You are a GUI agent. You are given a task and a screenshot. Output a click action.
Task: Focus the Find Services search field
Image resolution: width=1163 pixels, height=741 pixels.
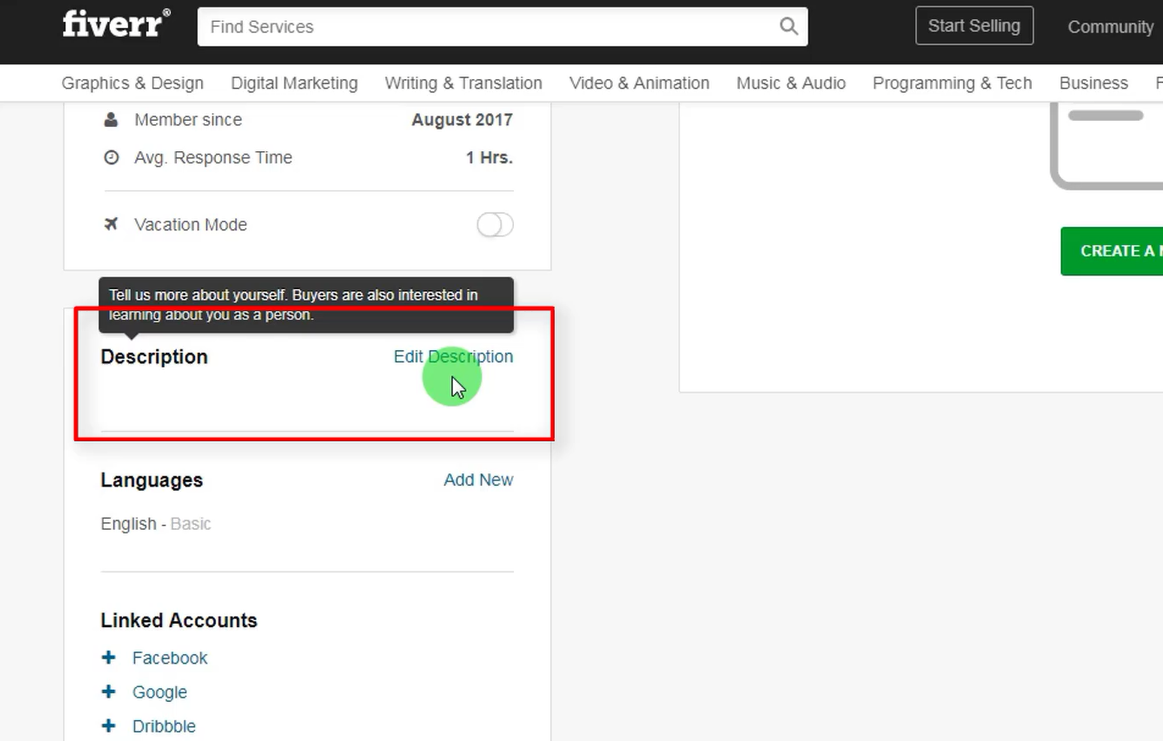(502, 27)
